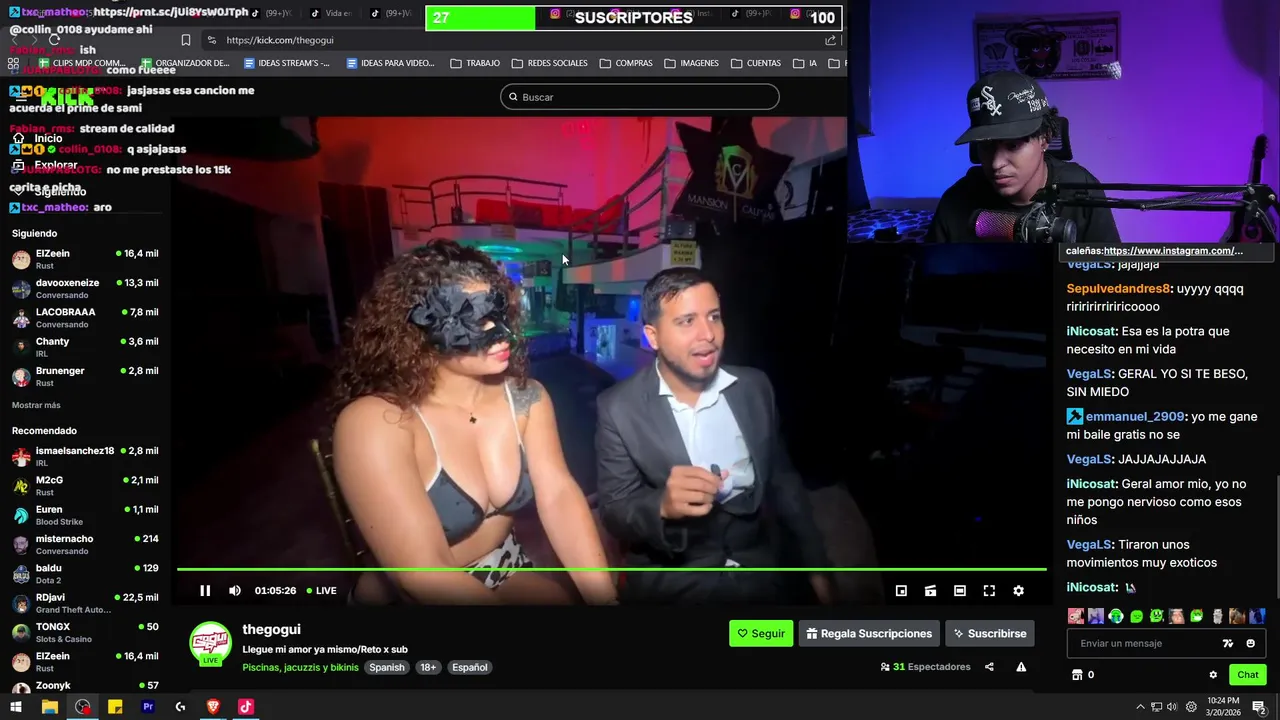Open thegogui channel avatar
Screen dimensions: 1280x720
point(210,643)
